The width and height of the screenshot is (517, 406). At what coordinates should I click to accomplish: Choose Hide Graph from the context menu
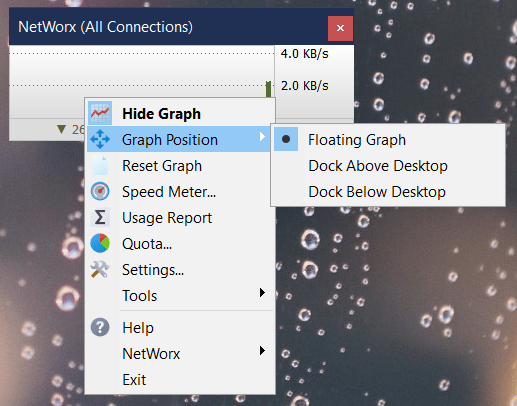coord(180,113)
